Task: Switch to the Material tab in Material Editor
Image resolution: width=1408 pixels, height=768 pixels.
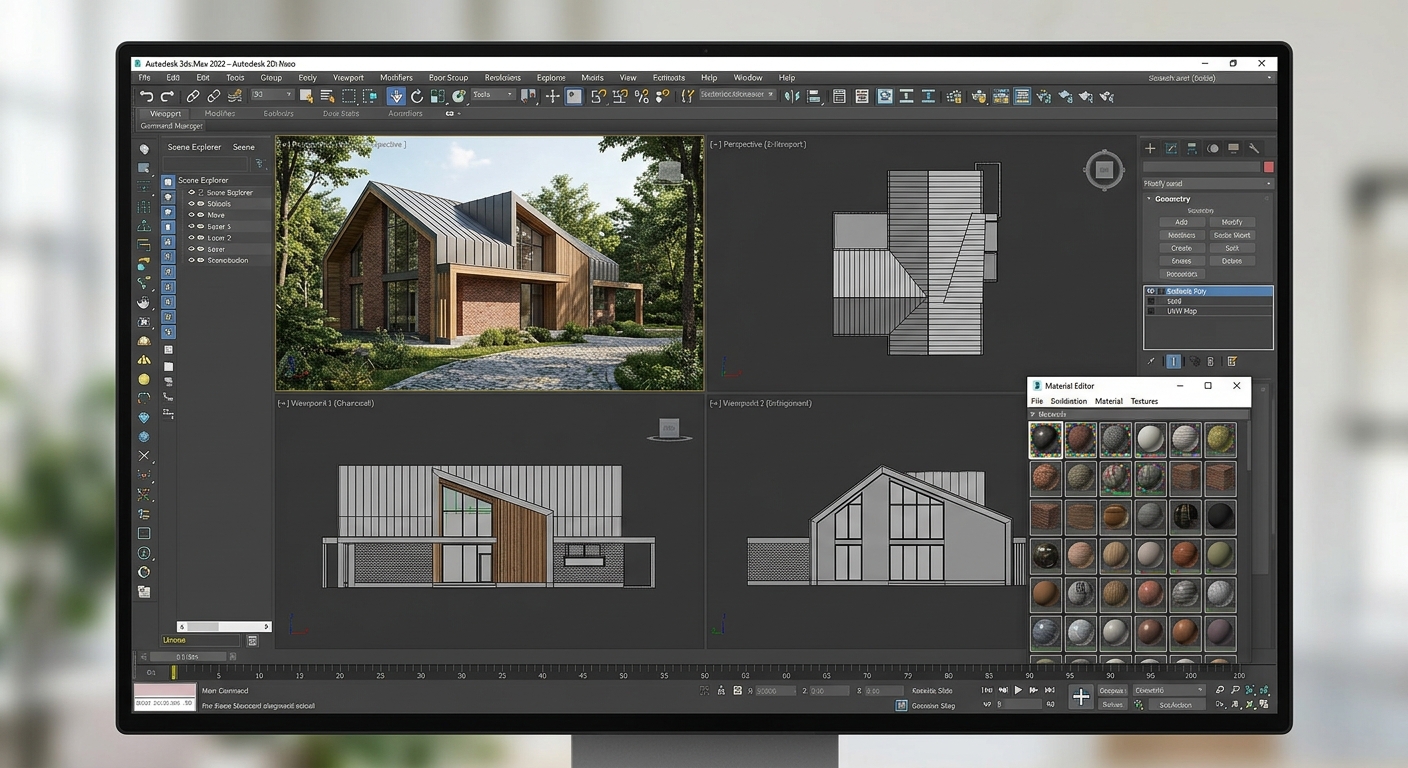Action: pyautogui.click(x=1109, y=401)
